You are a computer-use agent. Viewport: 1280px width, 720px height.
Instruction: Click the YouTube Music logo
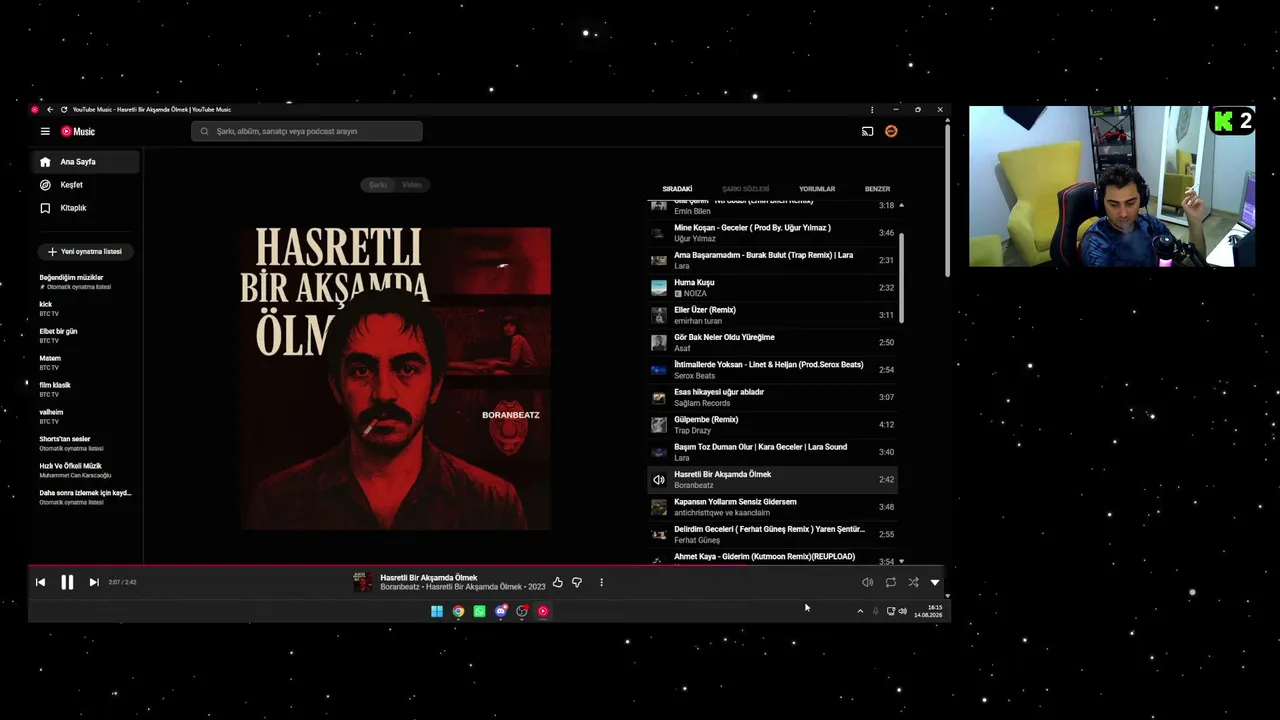coord(78,131)
